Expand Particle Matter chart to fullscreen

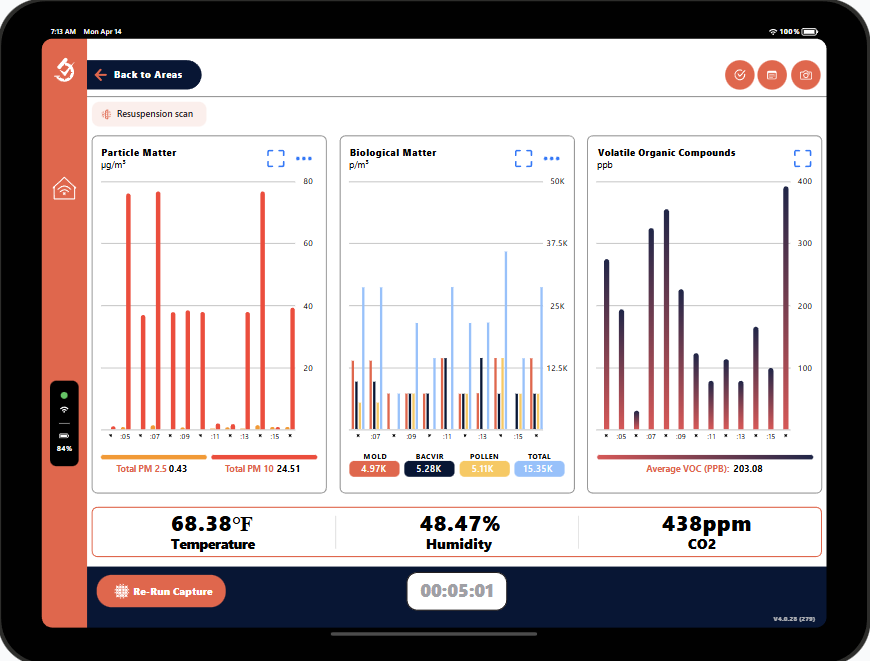coord(275,158)
